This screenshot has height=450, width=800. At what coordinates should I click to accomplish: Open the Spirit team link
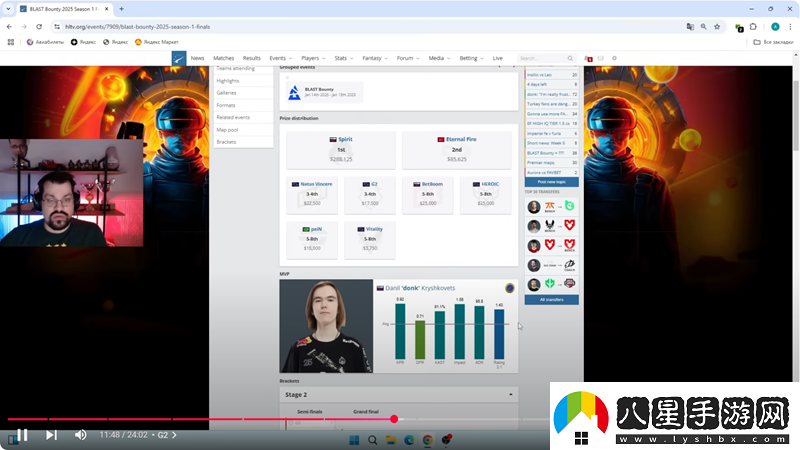click(343, 139)
